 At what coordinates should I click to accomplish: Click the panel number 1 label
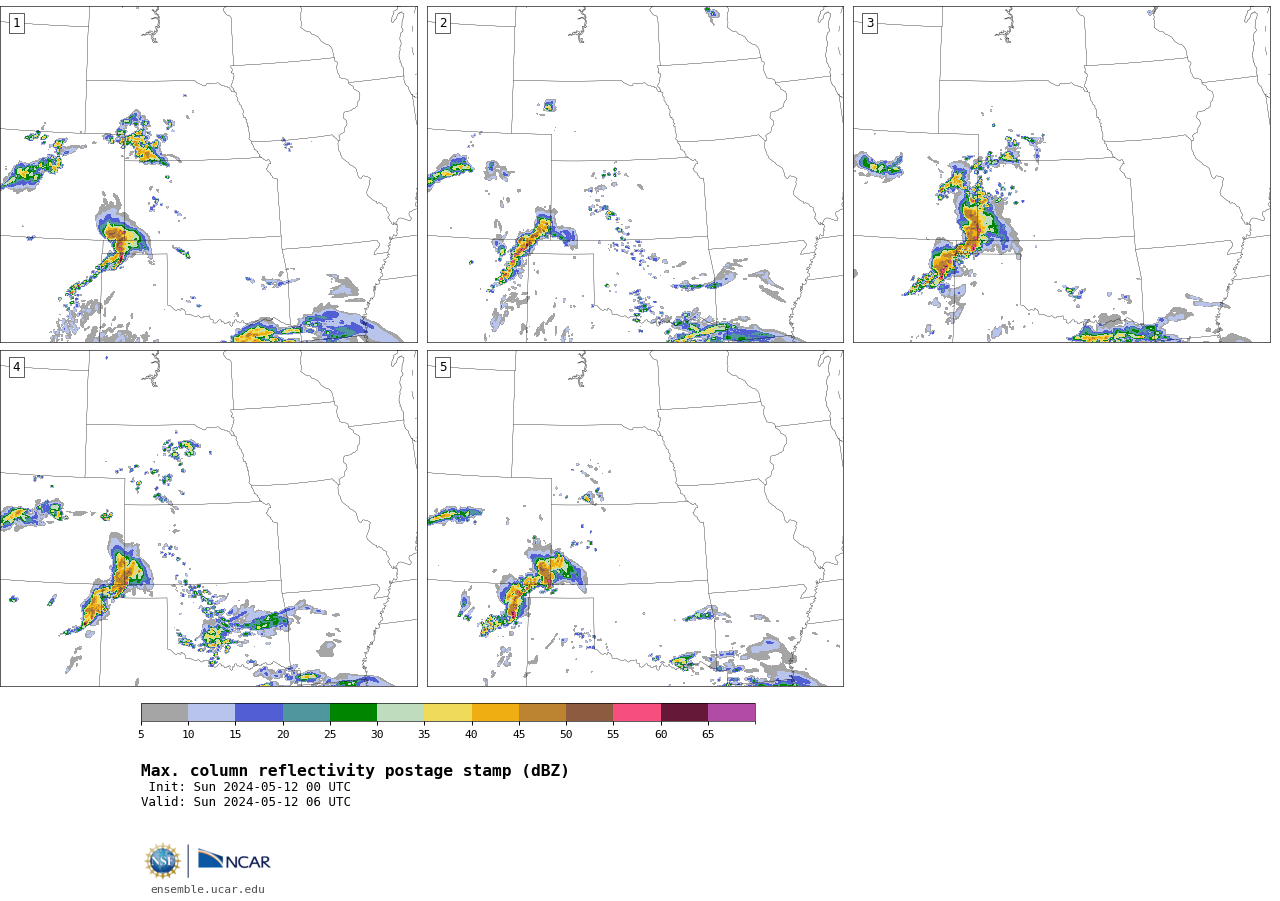[16, 23]
